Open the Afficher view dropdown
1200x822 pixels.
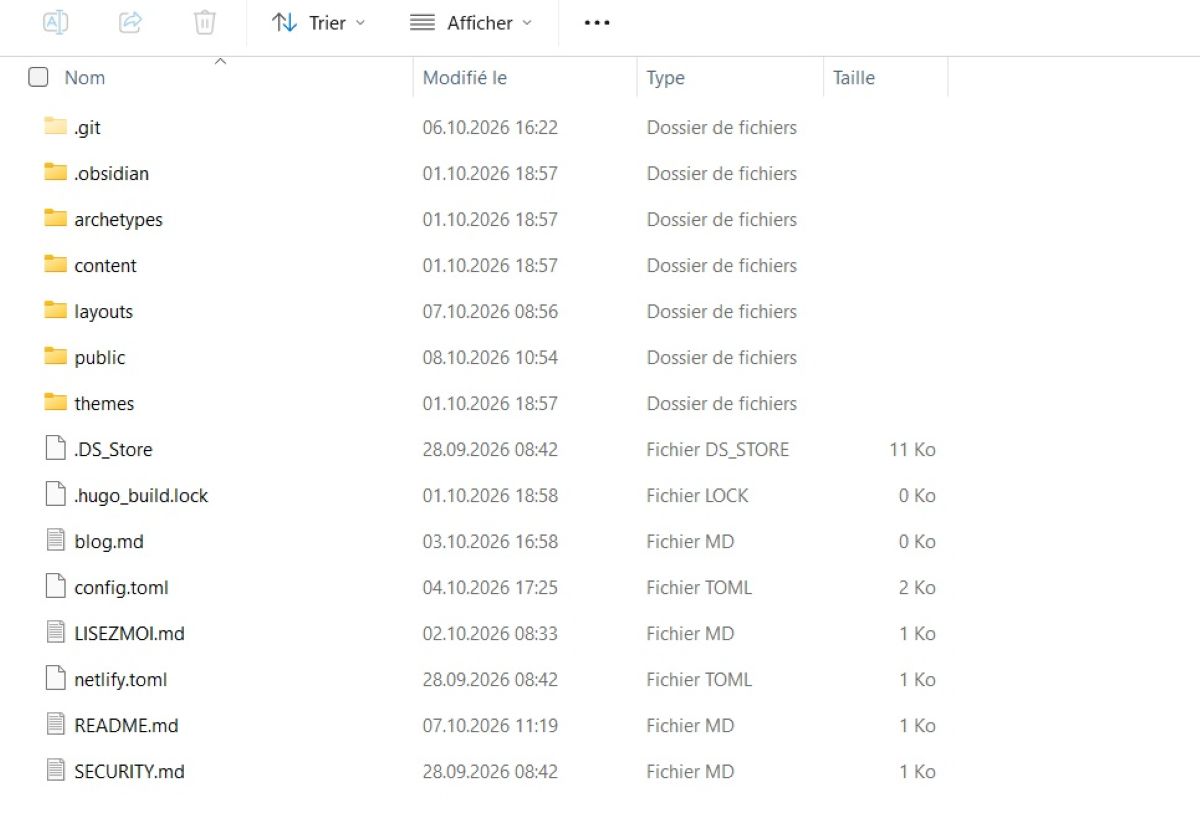471,22
